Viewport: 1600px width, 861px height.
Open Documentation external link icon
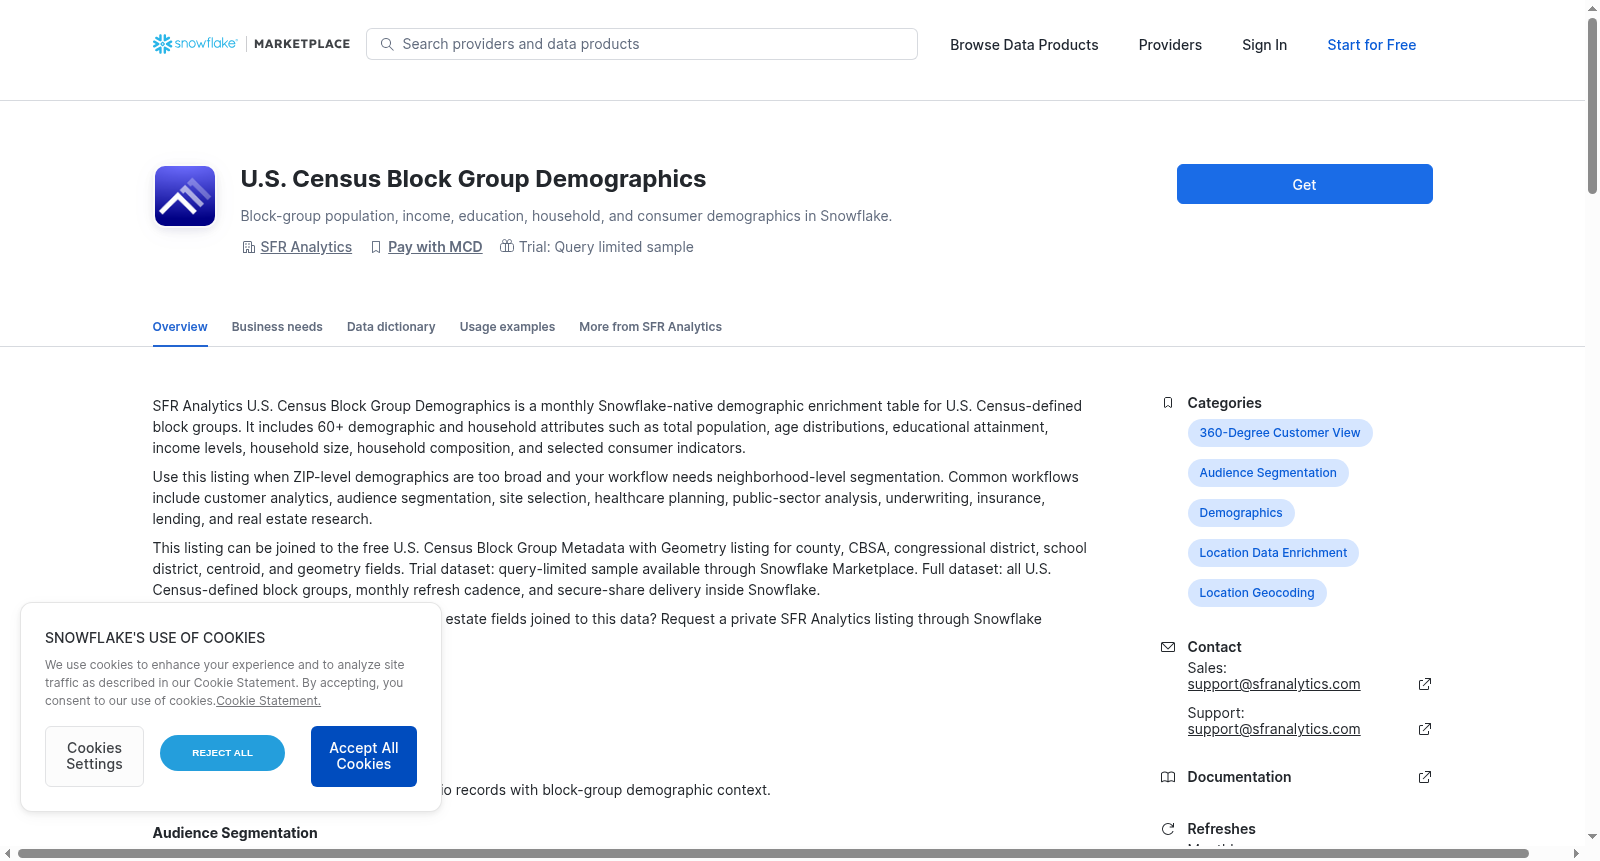pyautogui.click(x=1425, y=777)
